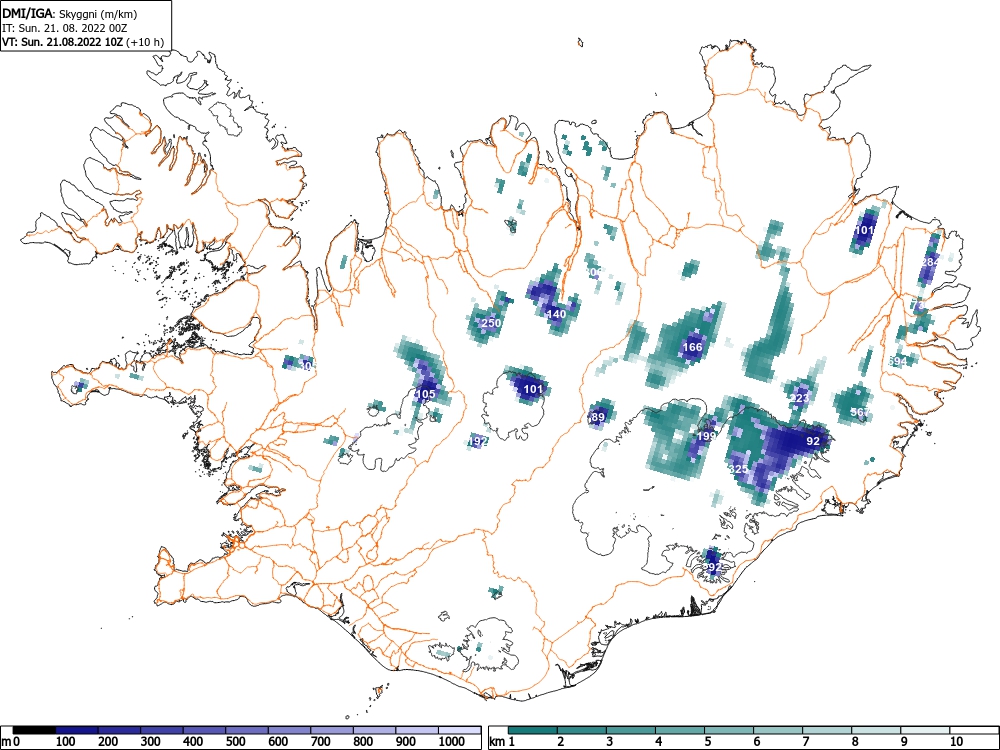Click the '284' value near east coast
This screenshot has height=750, width=1000.
coord(930,262)
